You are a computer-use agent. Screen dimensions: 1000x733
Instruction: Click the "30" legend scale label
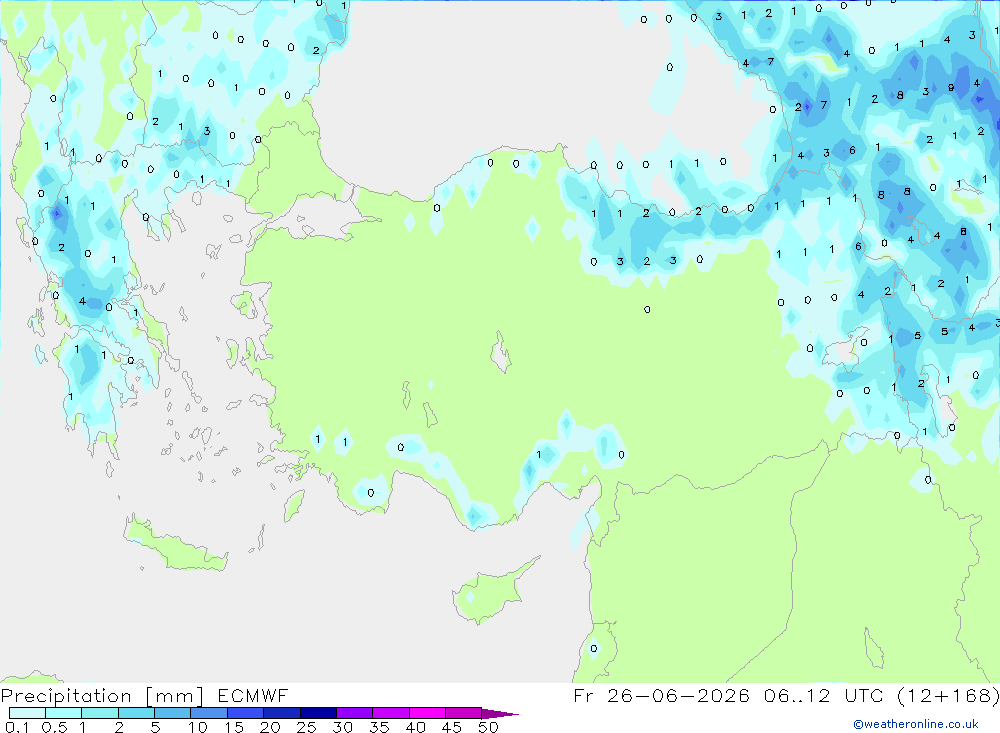pyautogui.click(x=343, y=727)
